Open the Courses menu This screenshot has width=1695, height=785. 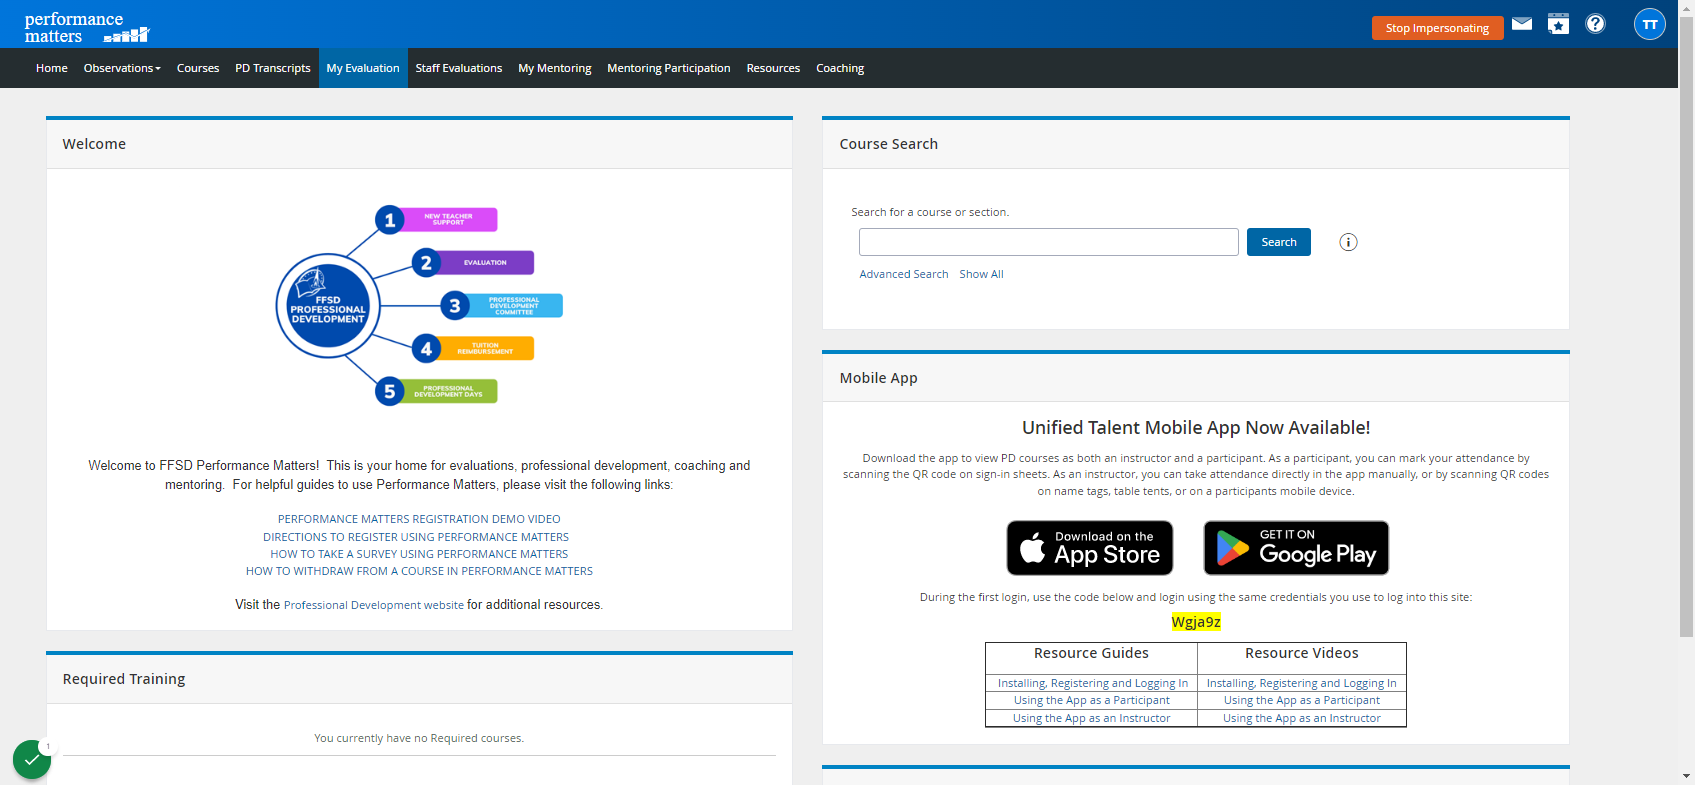pyautogui.click(x=198, y=68)
